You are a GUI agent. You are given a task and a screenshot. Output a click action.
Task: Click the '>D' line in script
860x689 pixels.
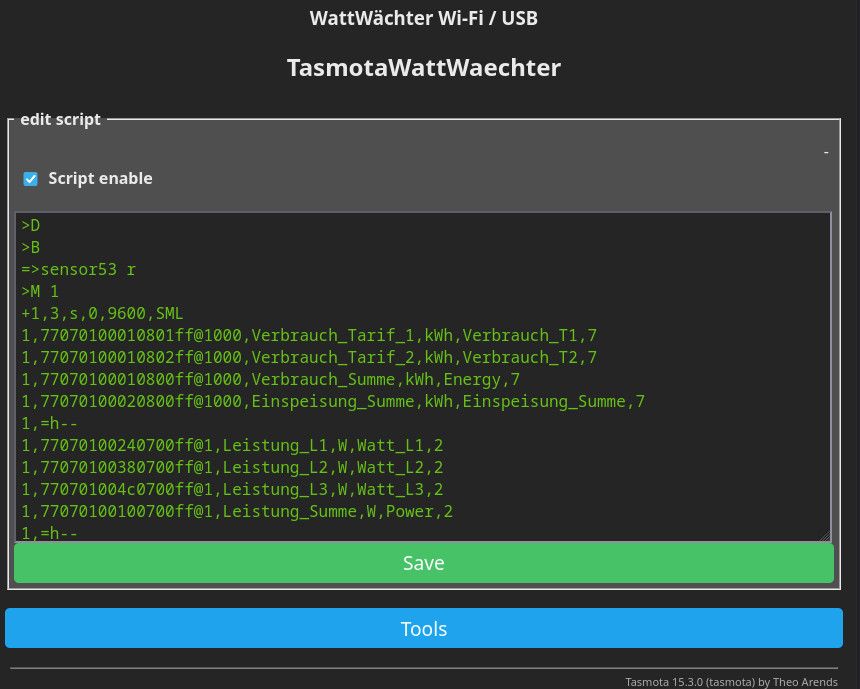click(x=31, y=225)
